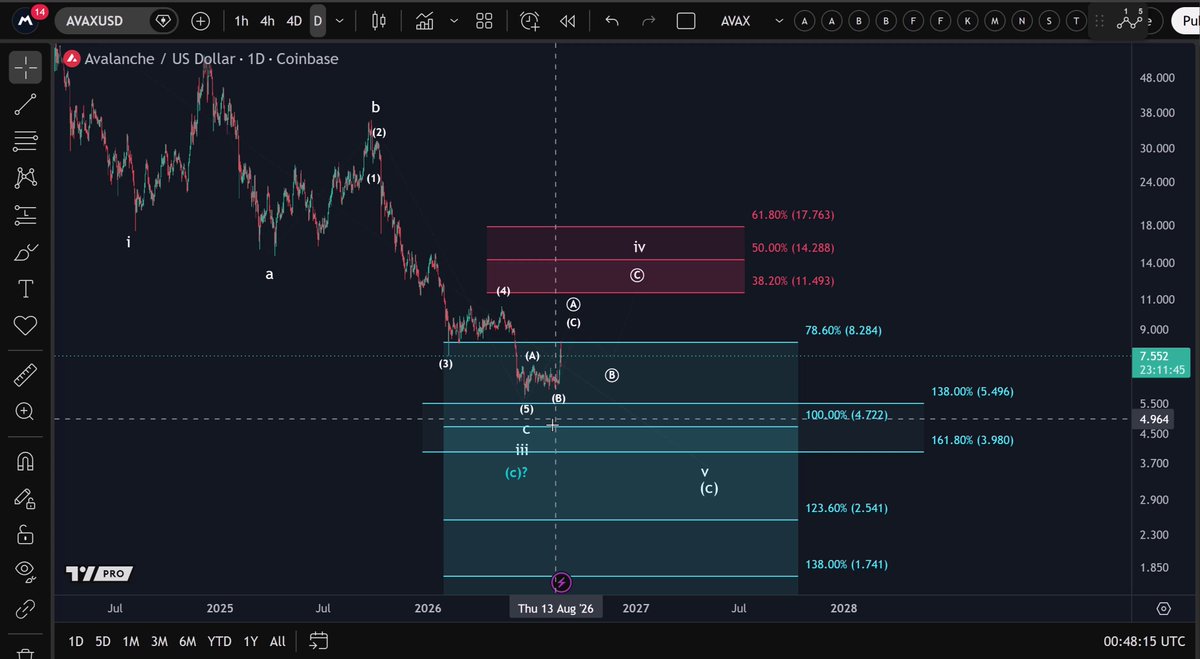This screenshot has height=659, width=1200.
Task: Select the Text annotation tool
Action: tap(25, 289)
